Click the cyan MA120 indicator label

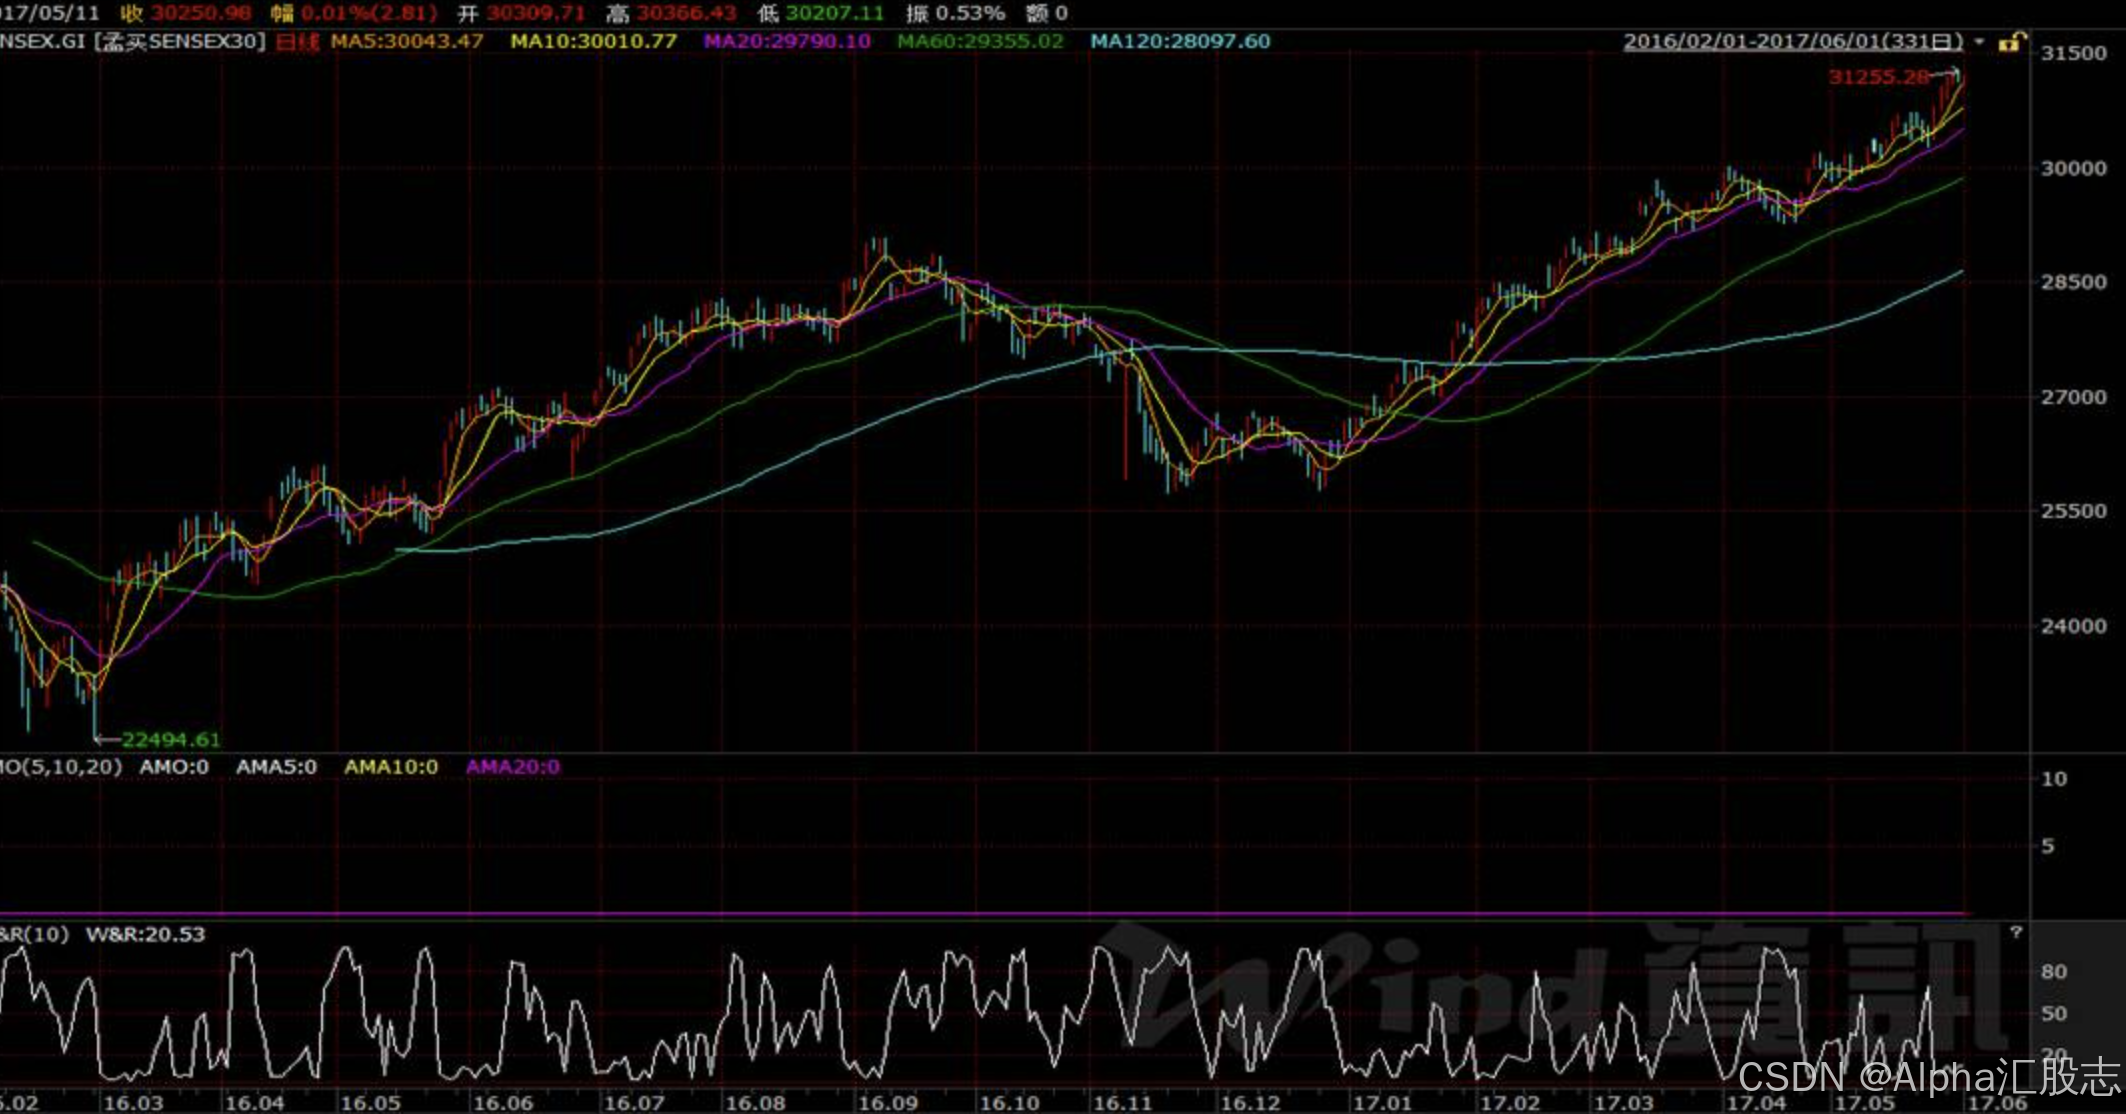[1179, 42]
